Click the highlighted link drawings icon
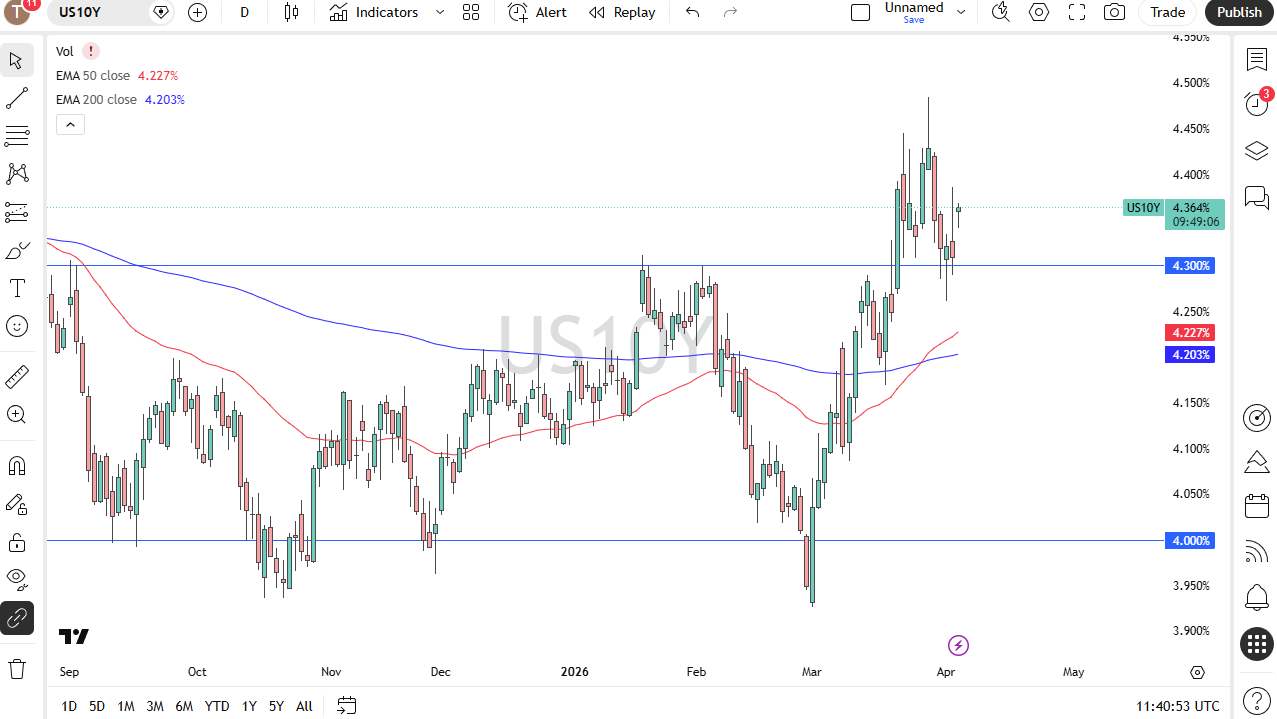The width and height of the screenshot is (1277, 719). [x=17, y=618]
